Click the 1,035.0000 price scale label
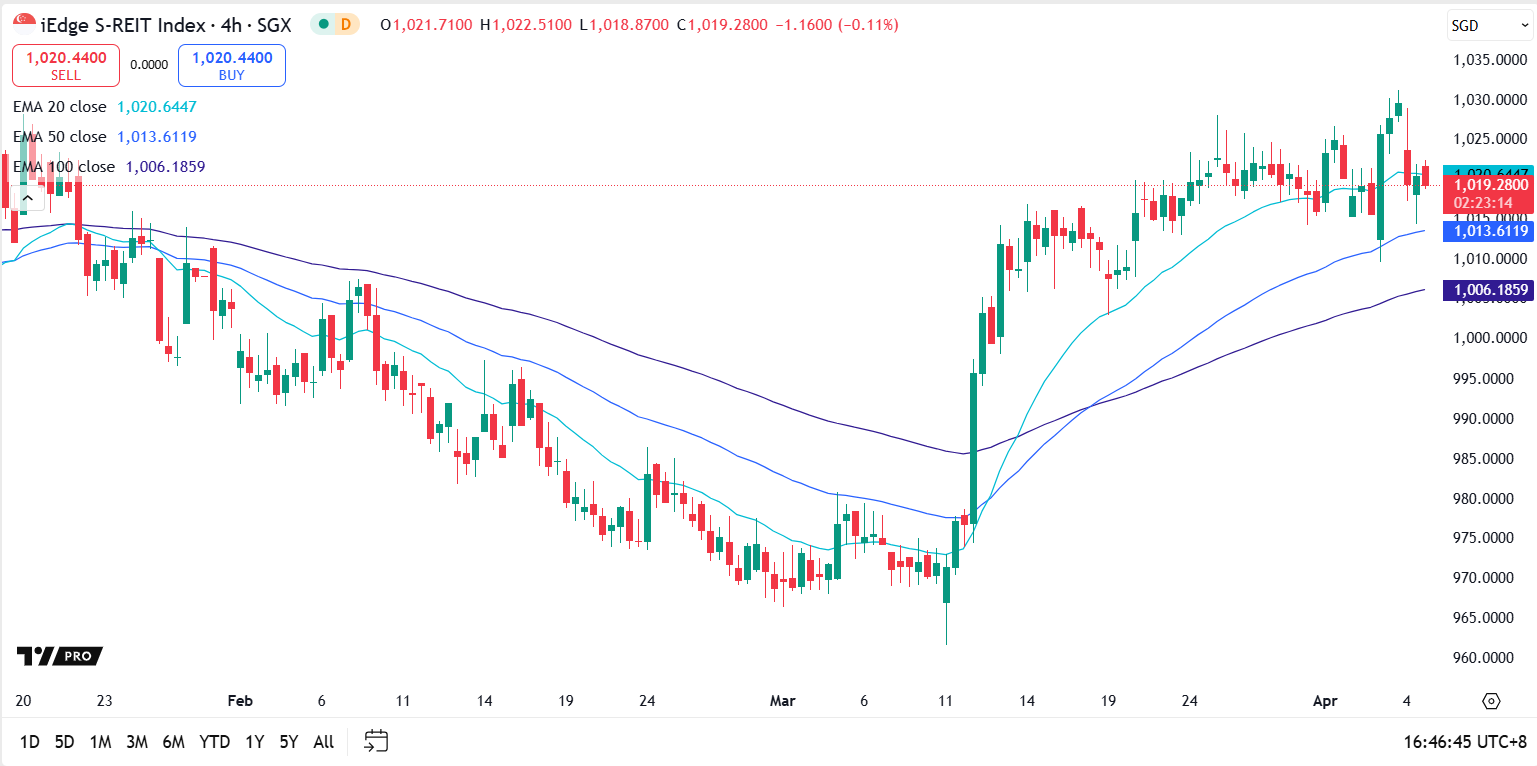 coord(1489,60)
